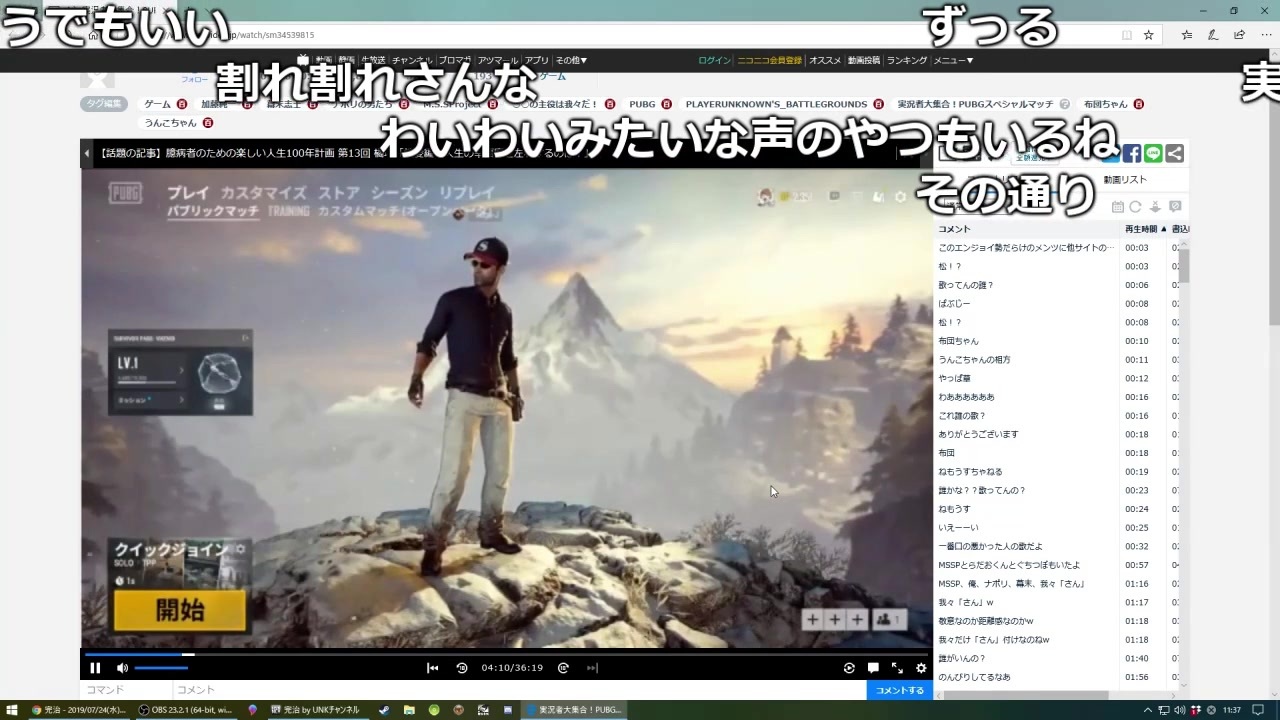
Task: Open the 実況者大集合！PUBGスペシャルマッチ tag
Action: click(x=975, y=104)
